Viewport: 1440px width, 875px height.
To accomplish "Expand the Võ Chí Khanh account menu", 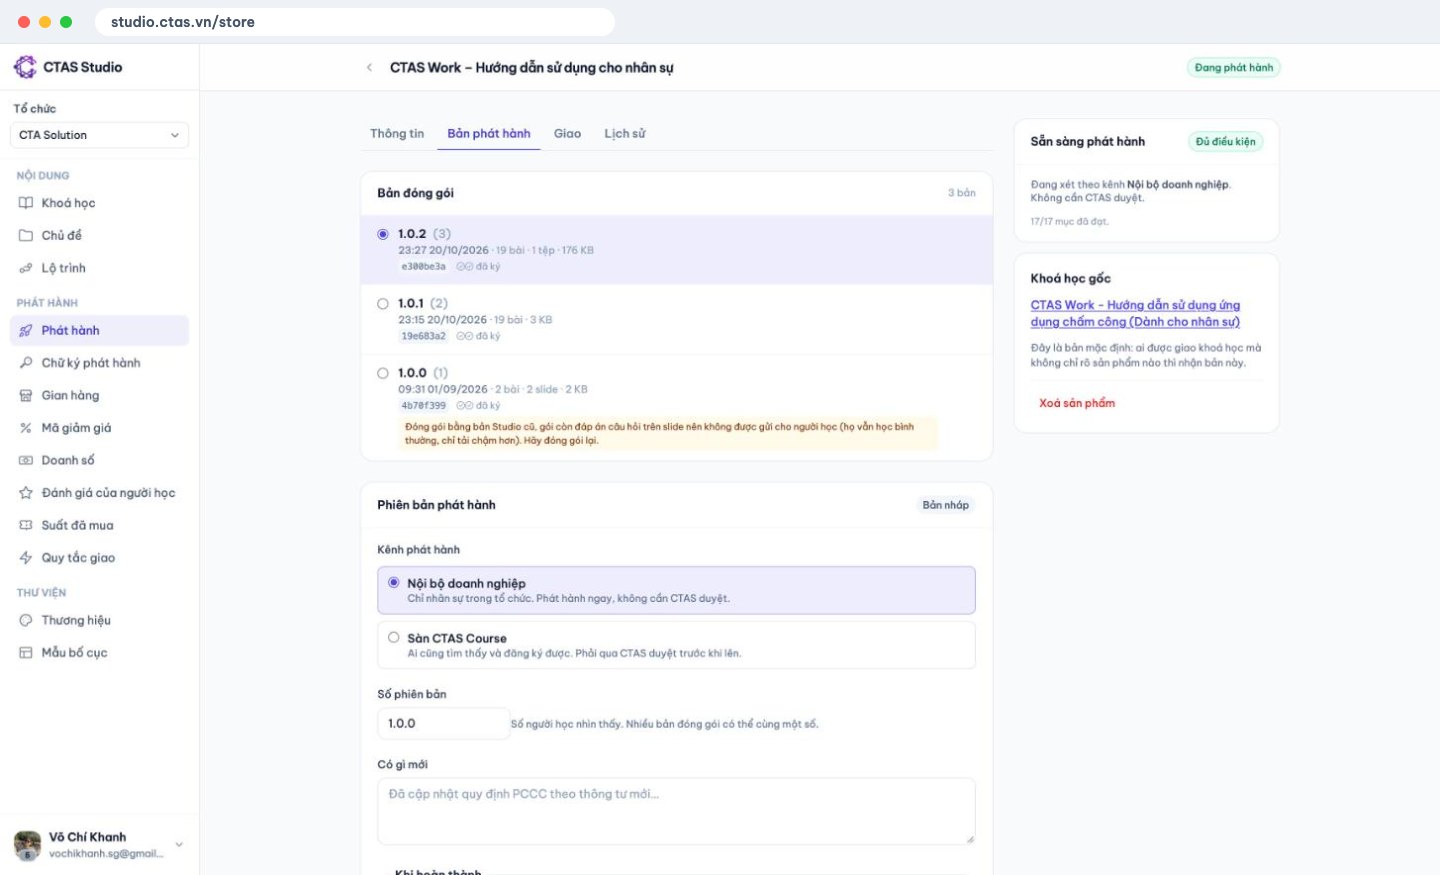I will point(179,845).
